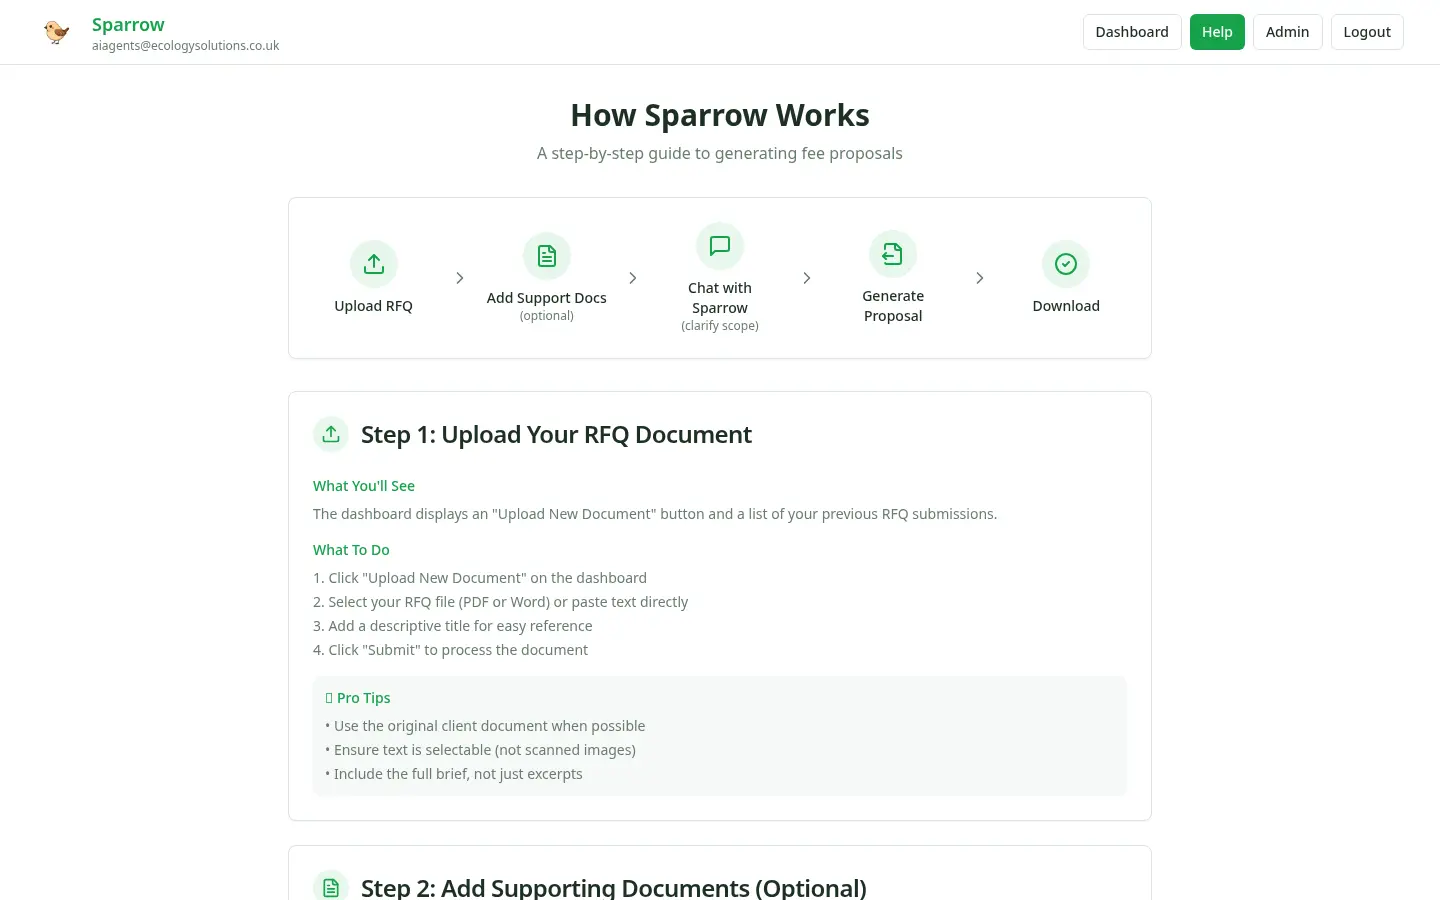Click the "A step-by-step guide to generating fee proposals" subtitle
The height and width of the screenshot is (900, 1440).
click(x=720, y=153)
